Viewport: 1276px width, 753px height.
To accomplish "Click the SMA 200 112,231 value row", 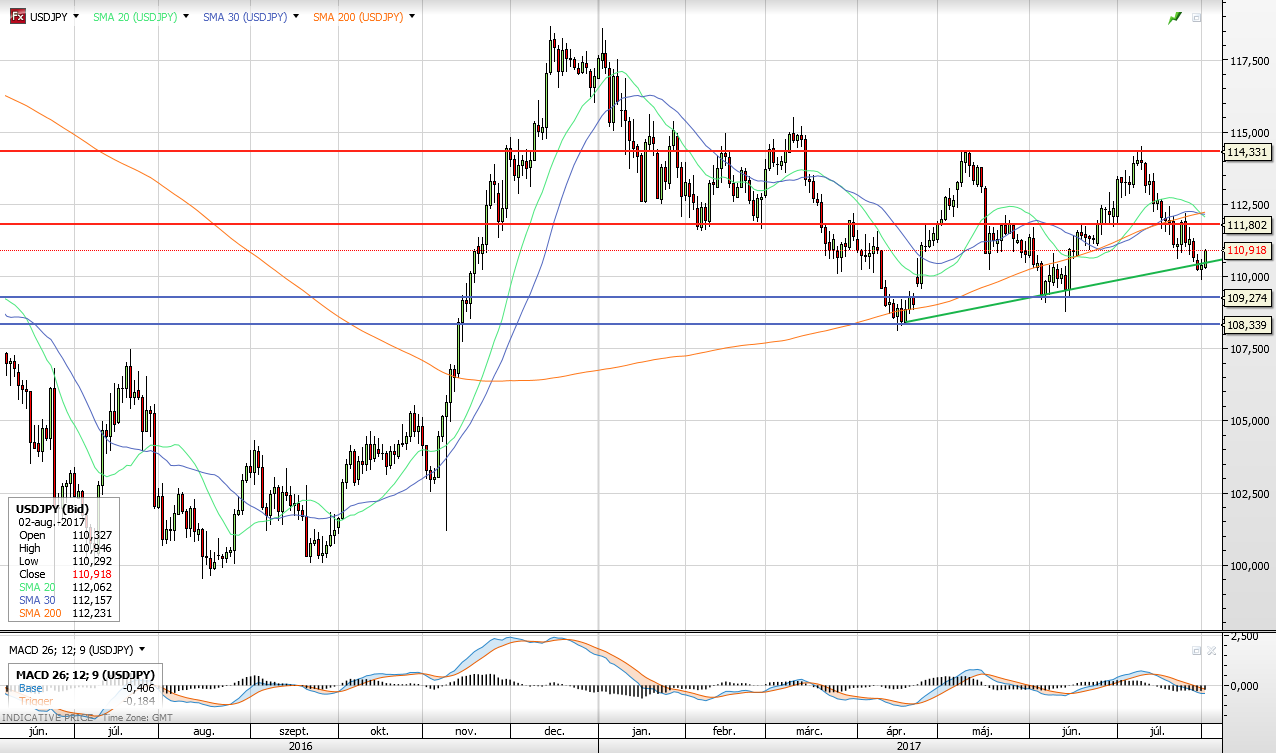I will 66,613.
